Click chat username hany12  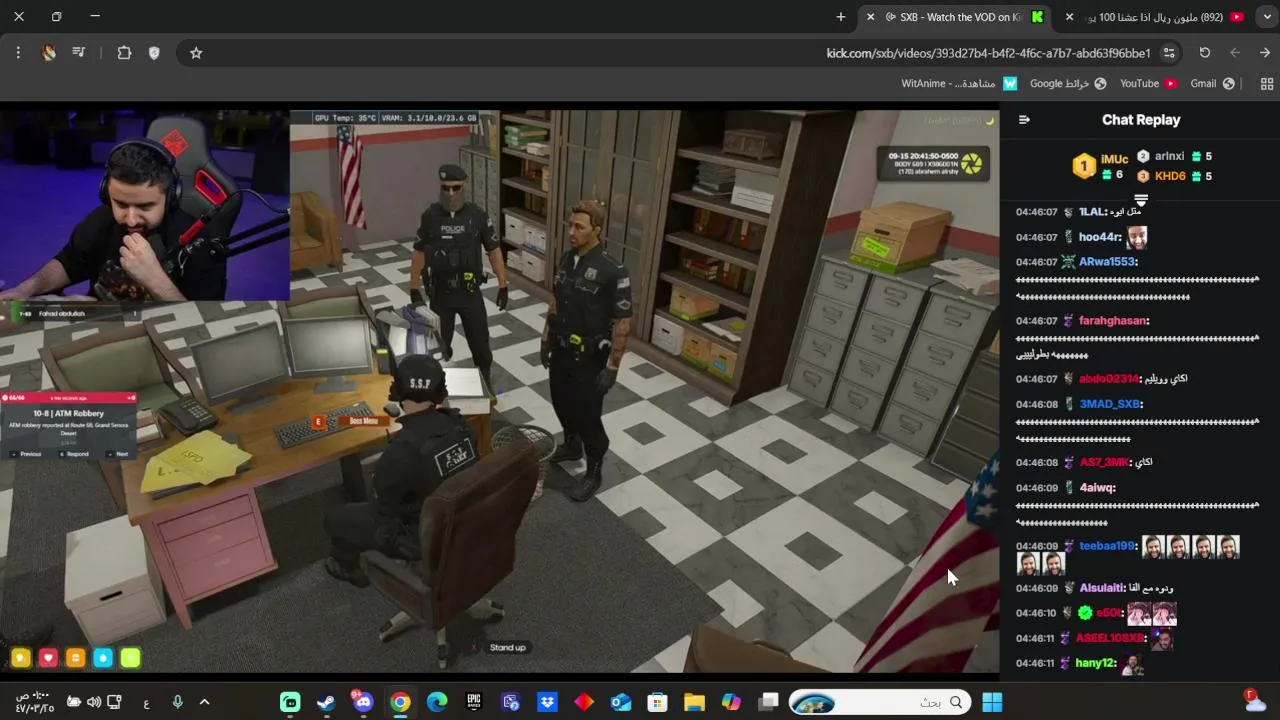click(1096, 663)
